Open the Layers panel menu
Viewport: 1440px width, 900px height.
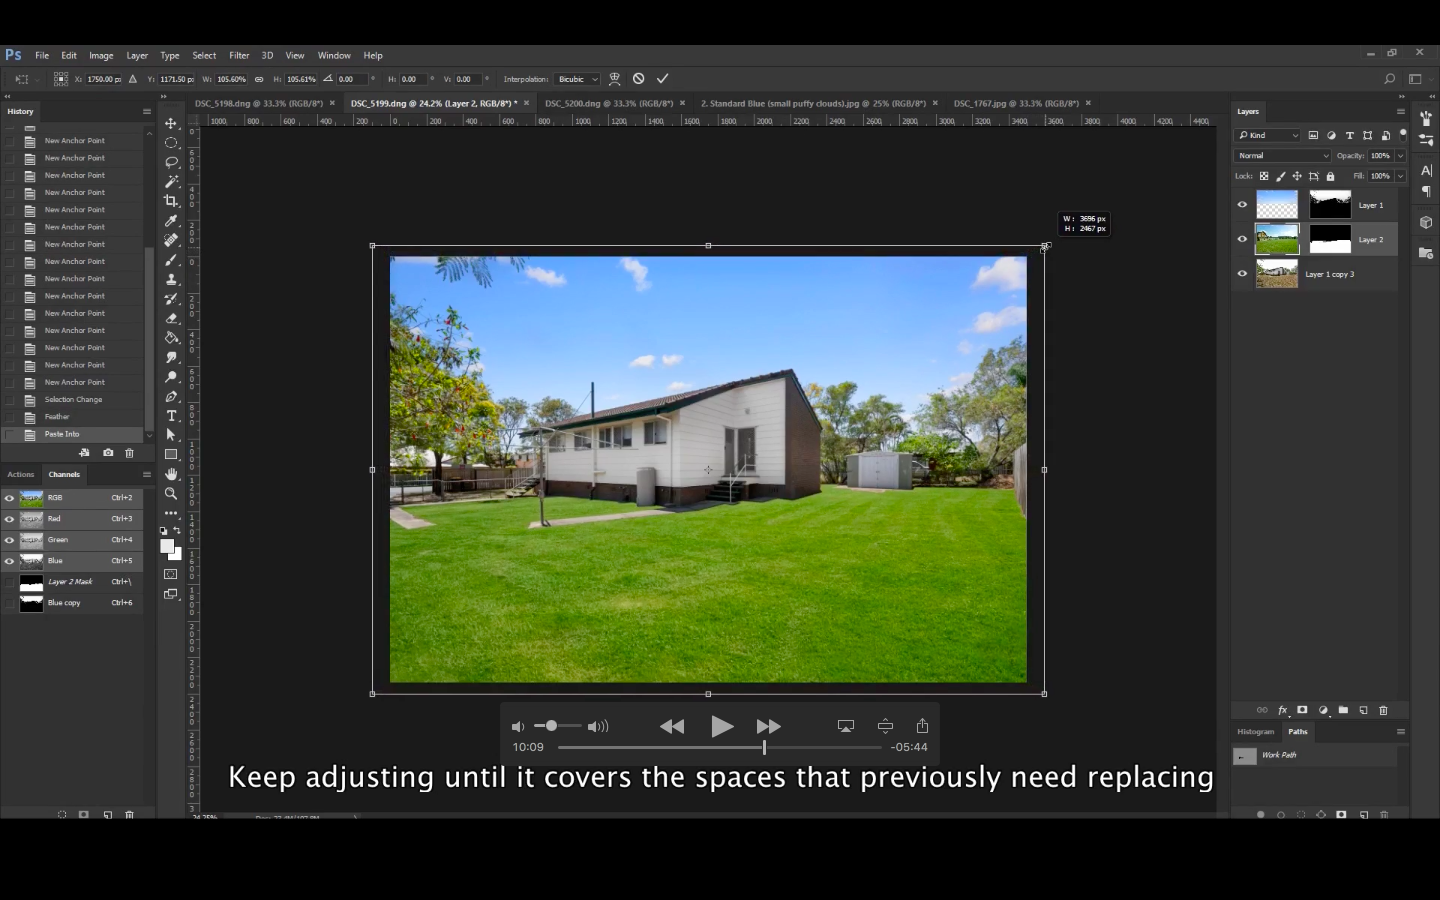click(1400, 111)
